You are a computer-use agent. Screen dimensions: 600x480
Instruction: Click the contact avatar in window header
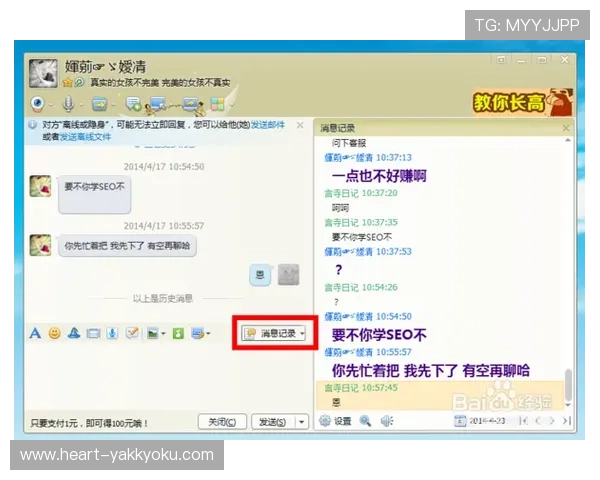[43, 73]
